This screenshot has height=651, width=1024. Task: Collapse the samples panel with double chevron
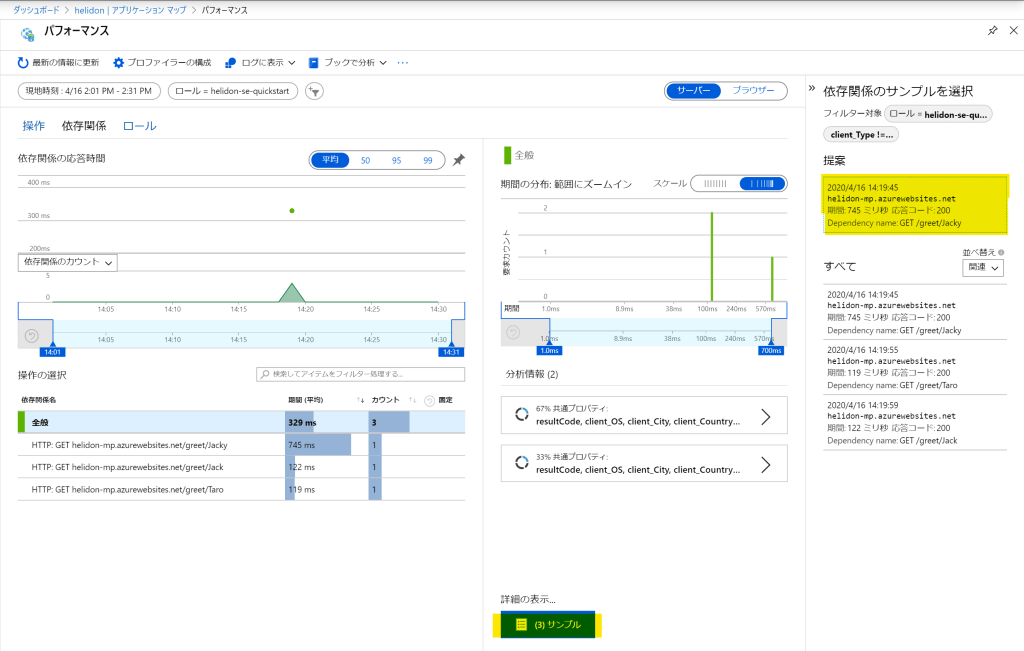(812, 89)
